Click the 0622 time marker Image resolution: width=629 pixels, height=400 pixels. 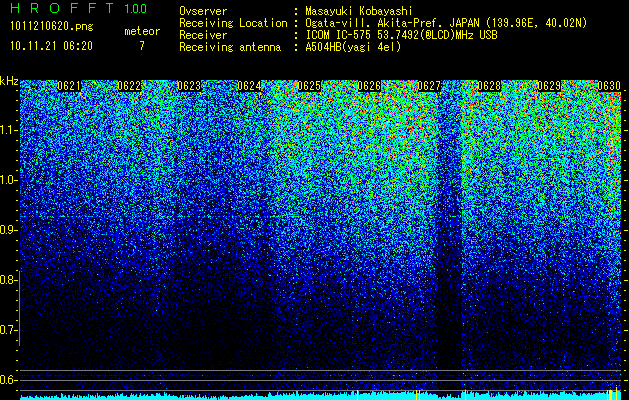click(x=129, y=86)
